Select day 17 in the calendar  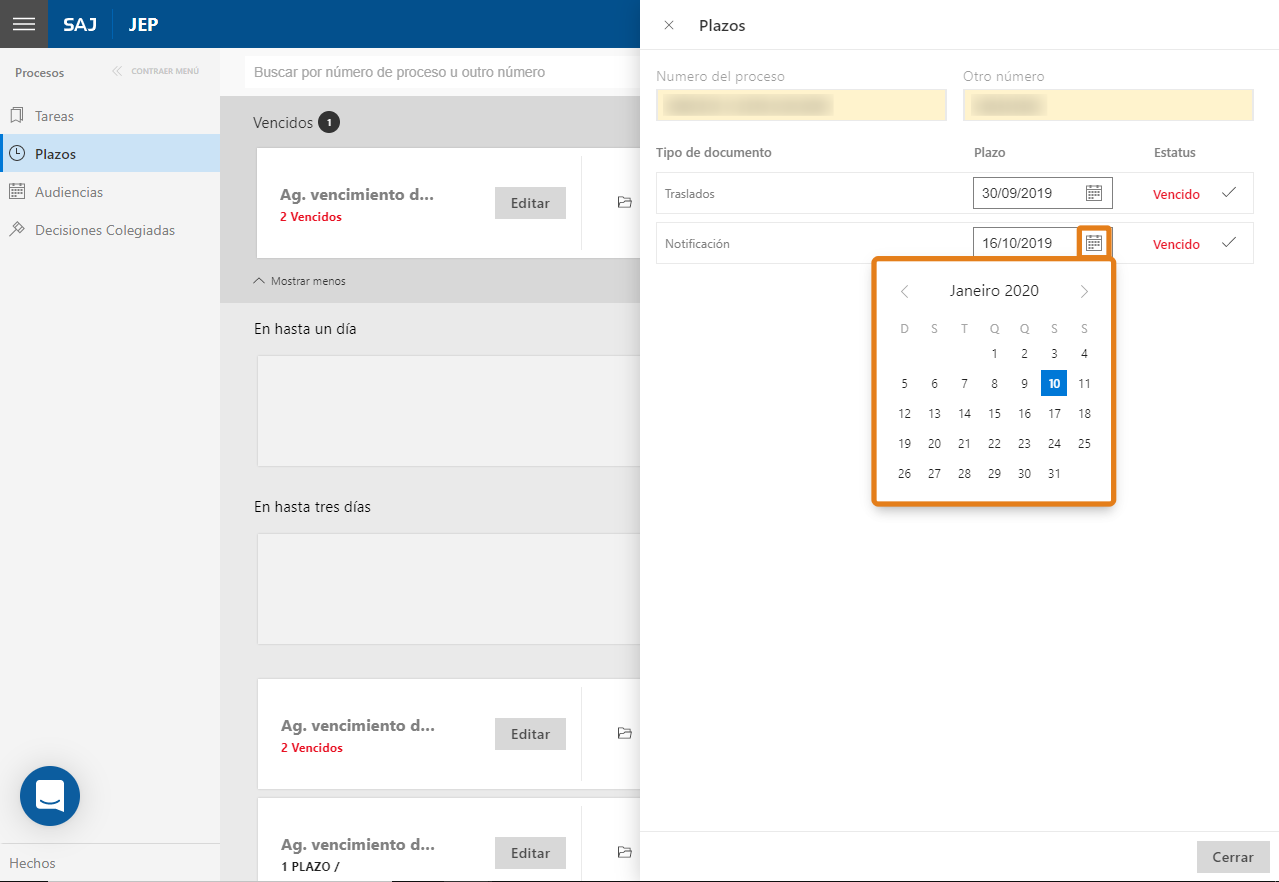click(x=1054, y=414)
